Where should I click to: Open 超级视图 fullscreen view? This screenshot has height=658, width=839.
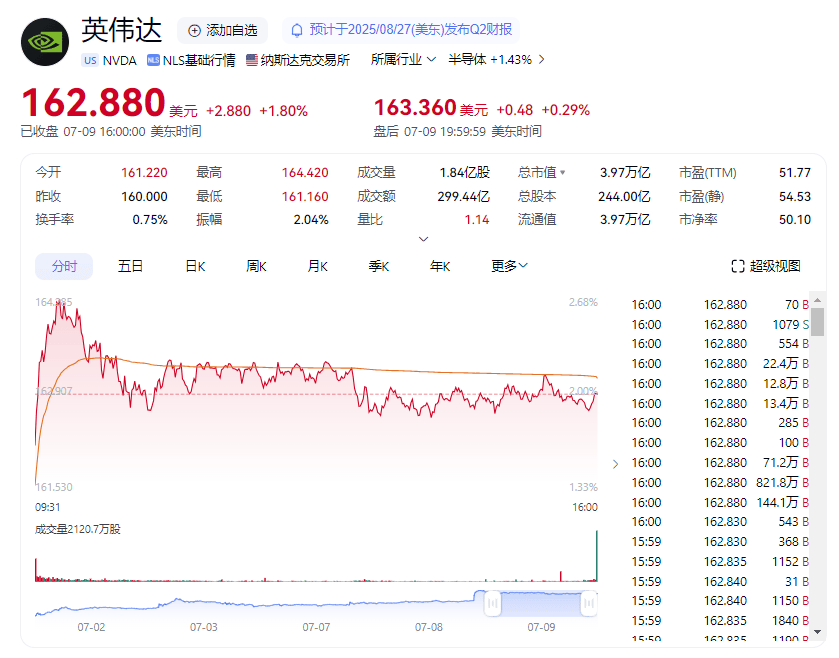pyautogui.click(x=766, y=266)
